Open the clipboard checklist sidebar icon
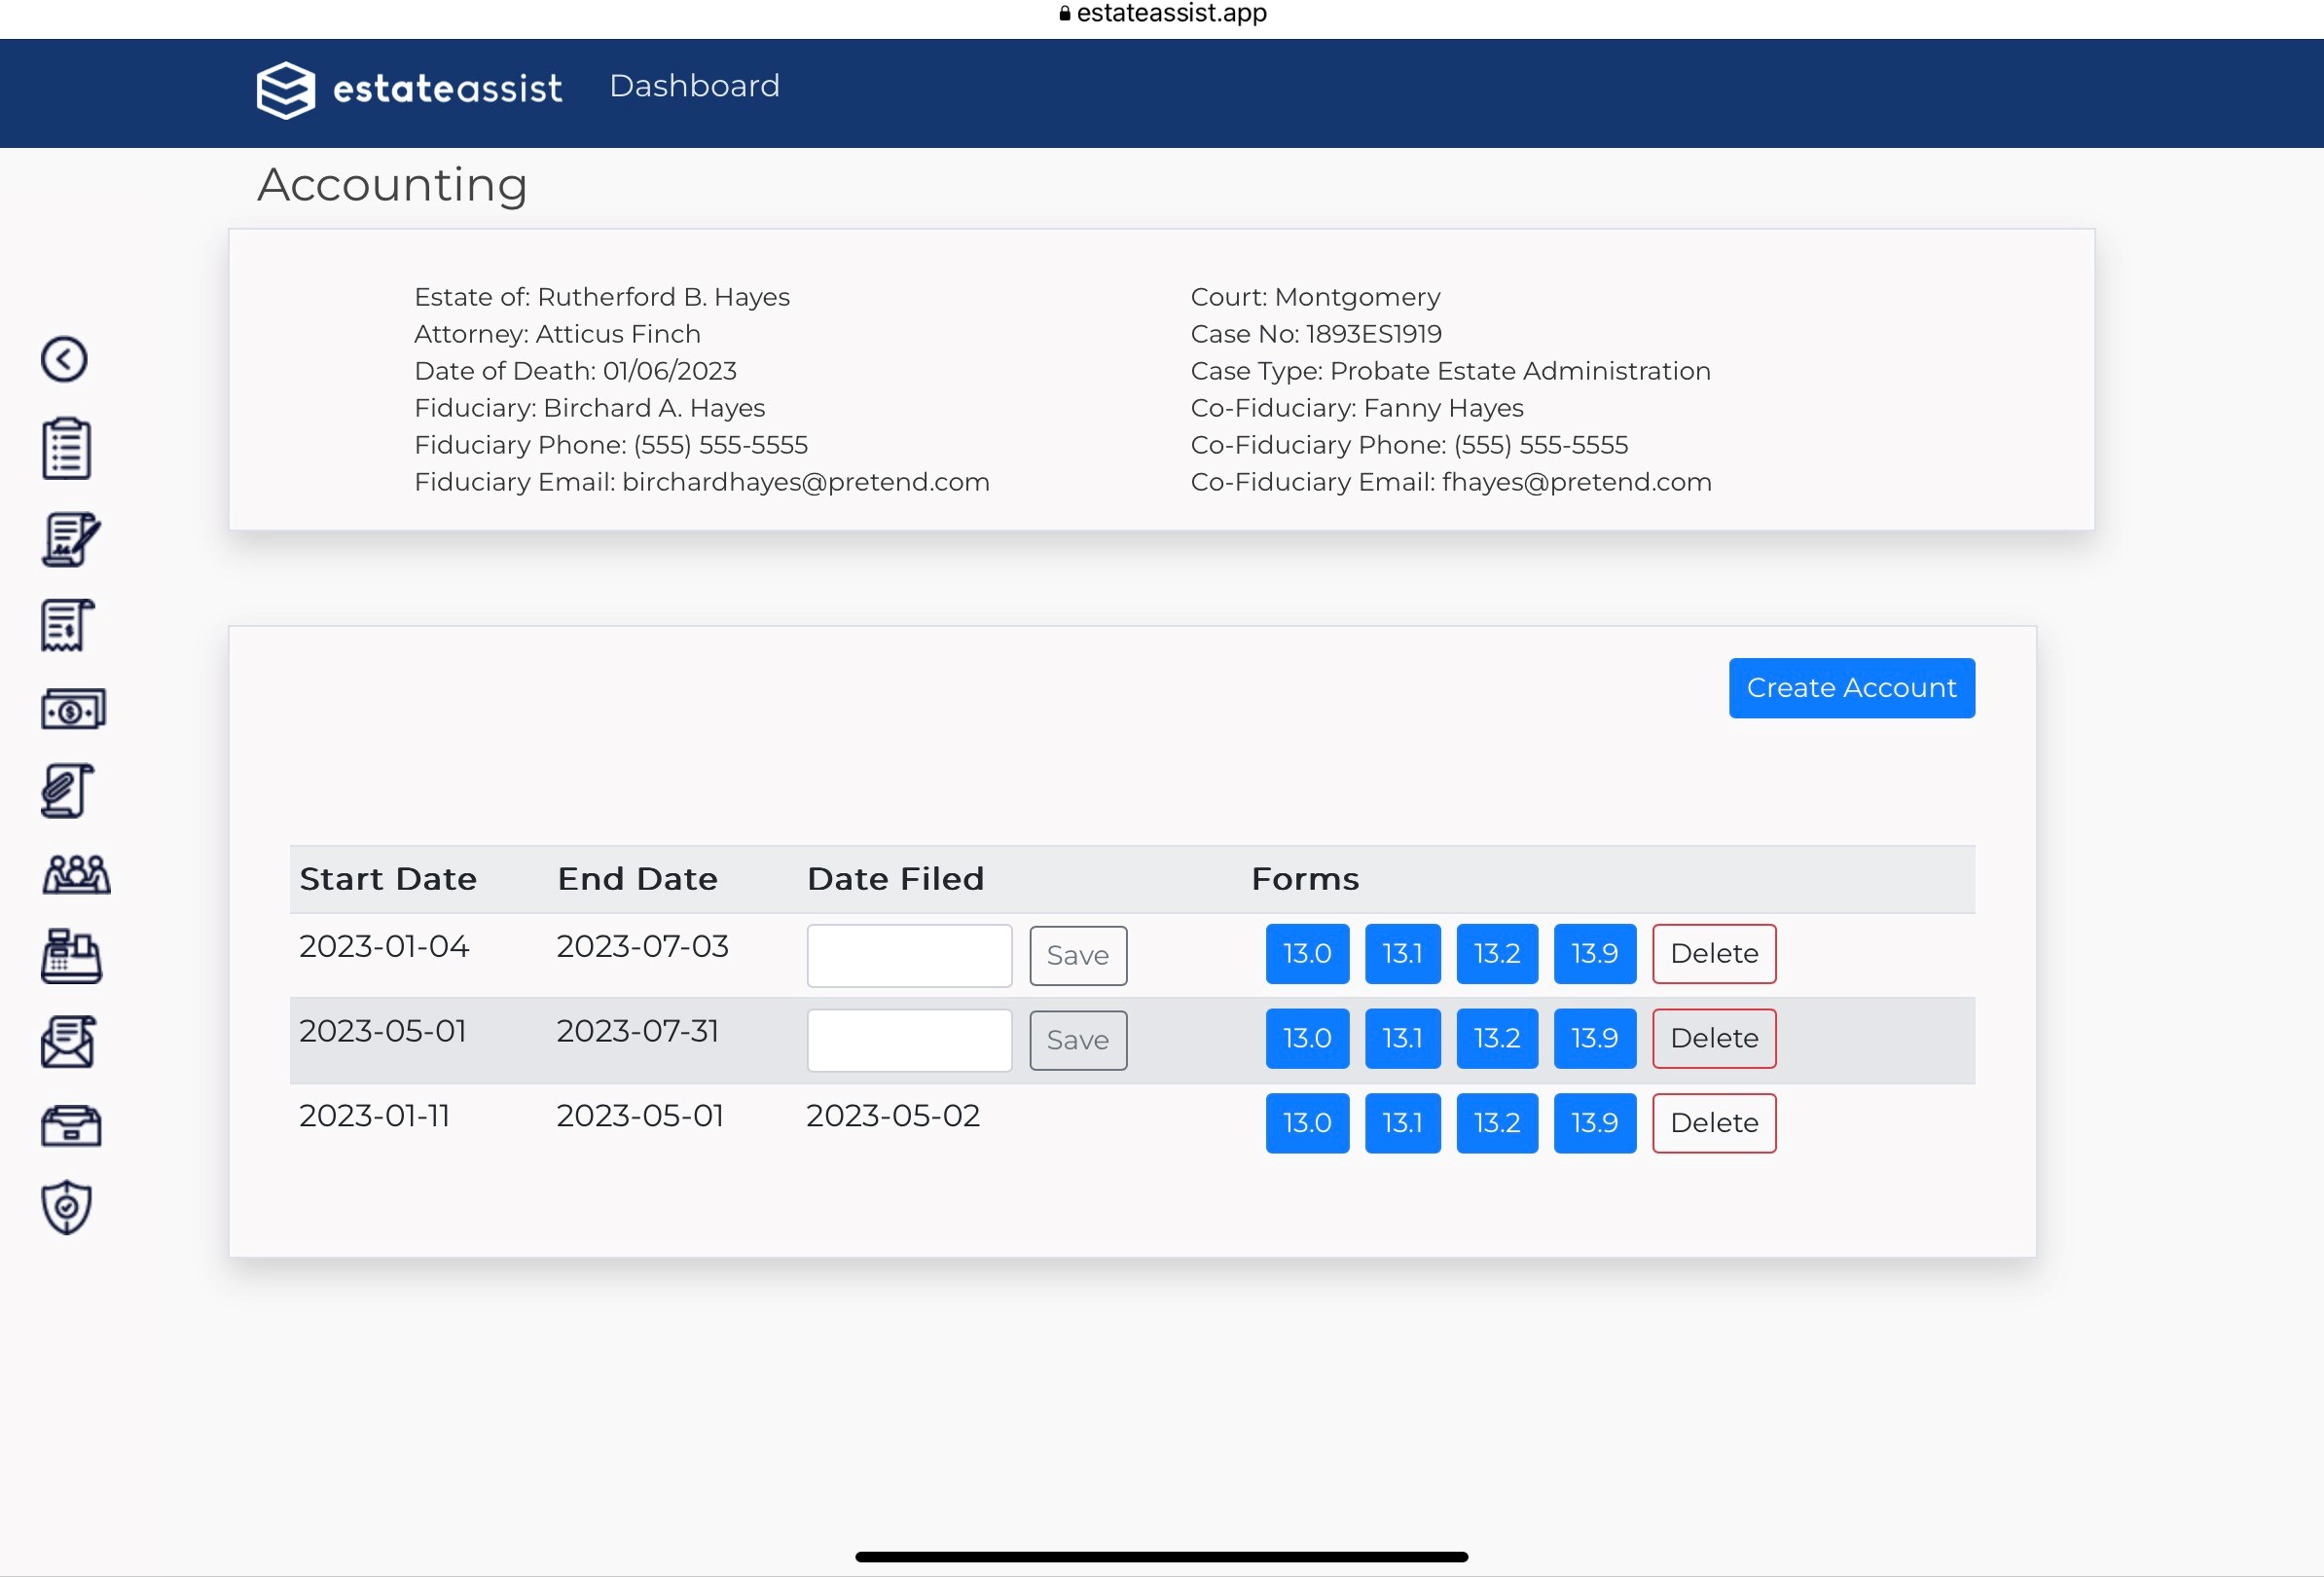 click(67, 448)
